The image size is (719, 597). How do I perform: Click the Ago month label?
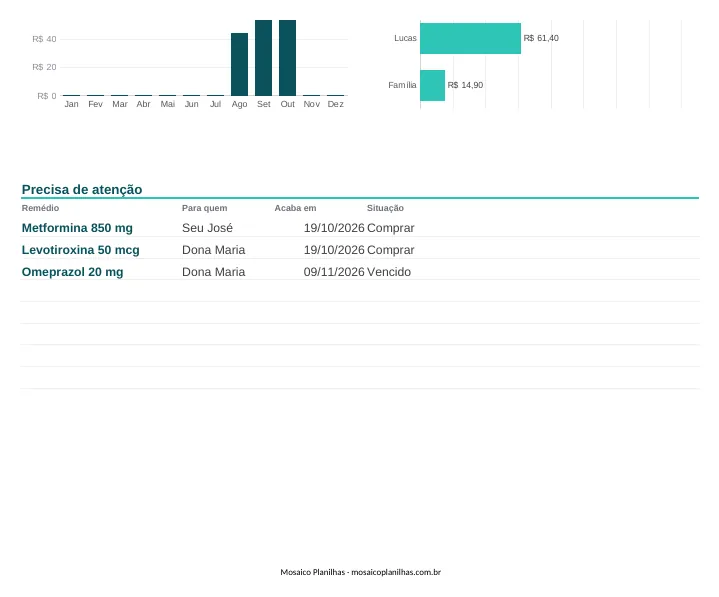239,104
